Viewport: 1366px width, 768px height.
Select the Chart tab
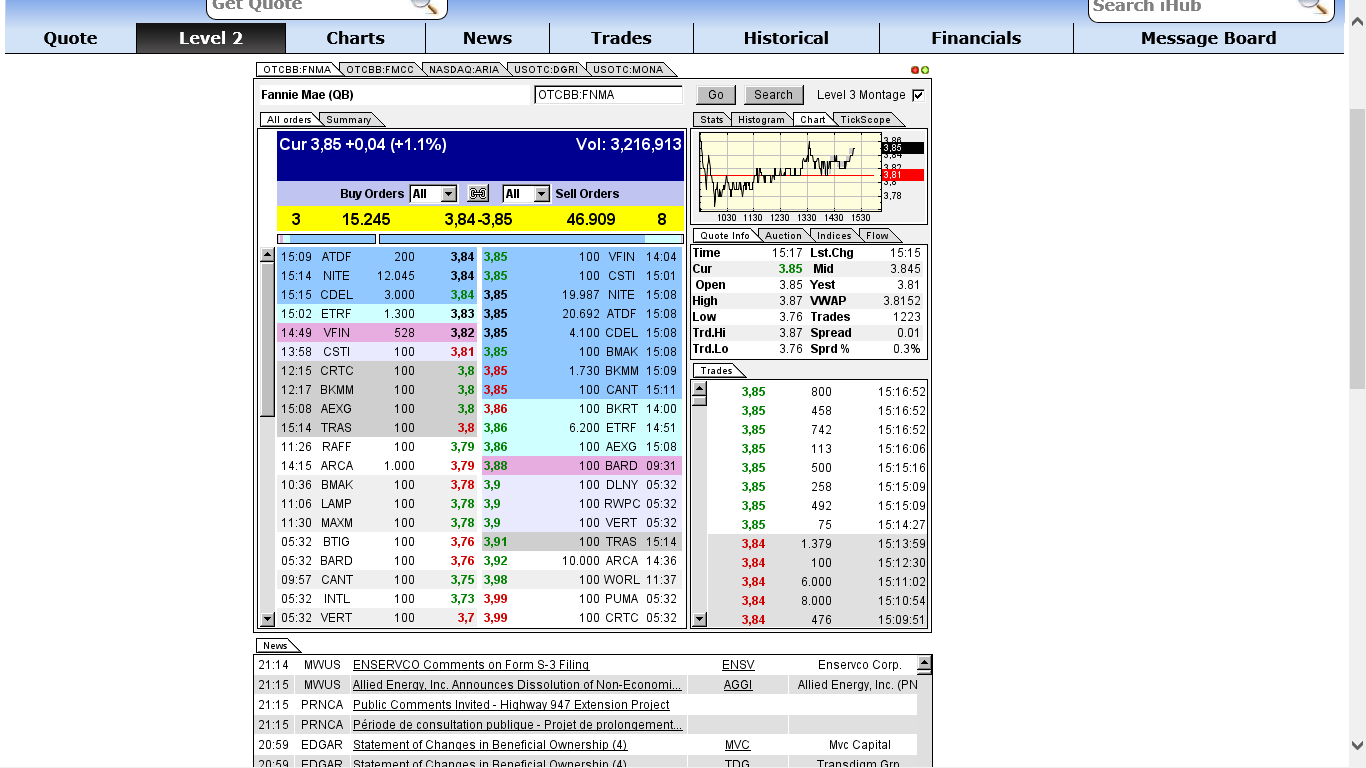click(813, 120)
